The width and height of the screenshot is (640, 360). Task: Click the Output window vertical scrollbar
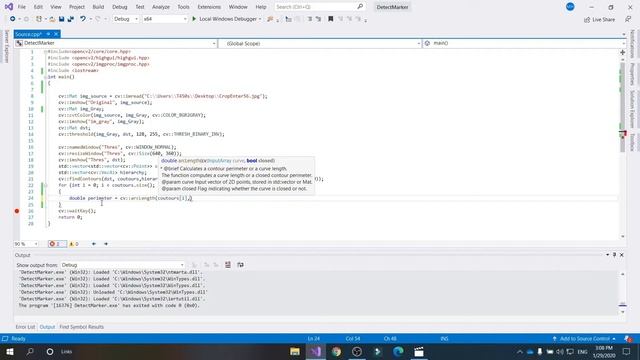(622, 293)
